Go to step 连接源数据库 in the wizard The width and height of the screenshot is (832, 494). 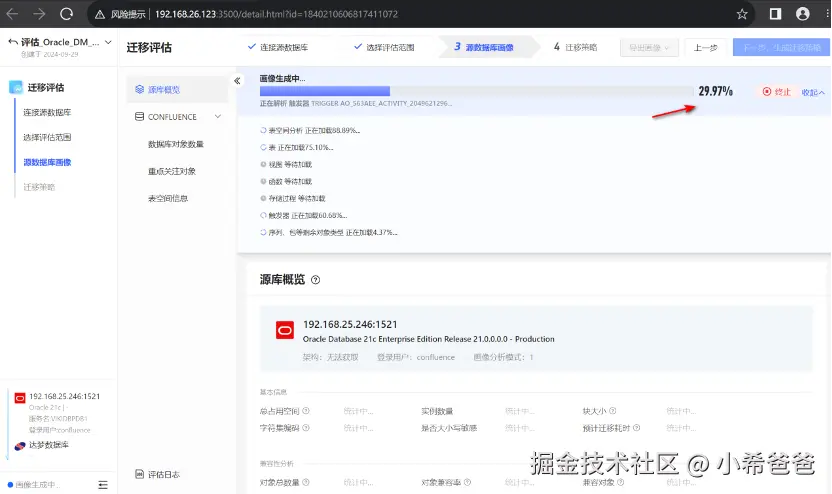278,47
